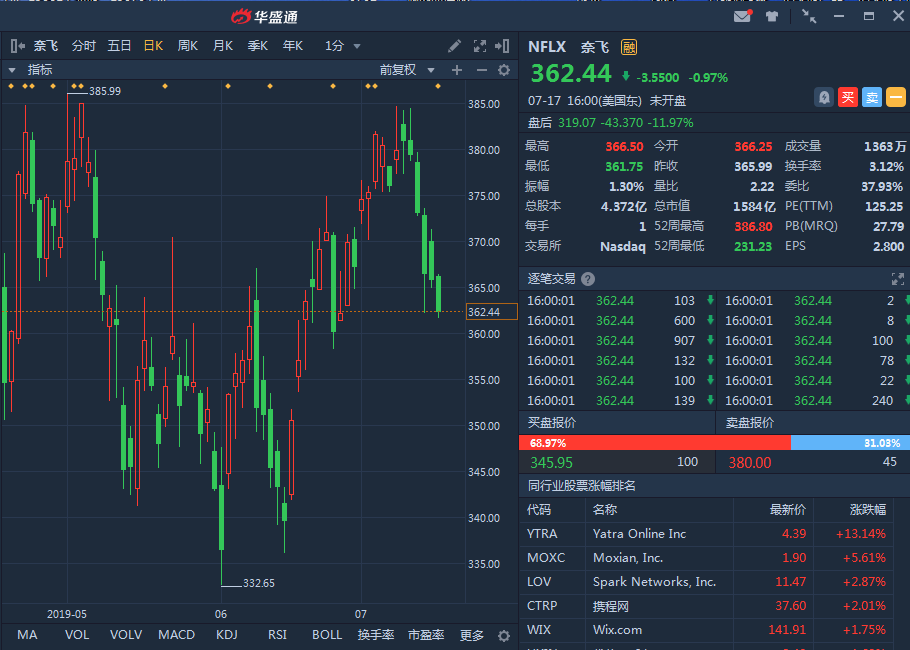910x650 pixels.
Task: Open the 1分 minute interval dropdown
Action: [x=342, y=46]
